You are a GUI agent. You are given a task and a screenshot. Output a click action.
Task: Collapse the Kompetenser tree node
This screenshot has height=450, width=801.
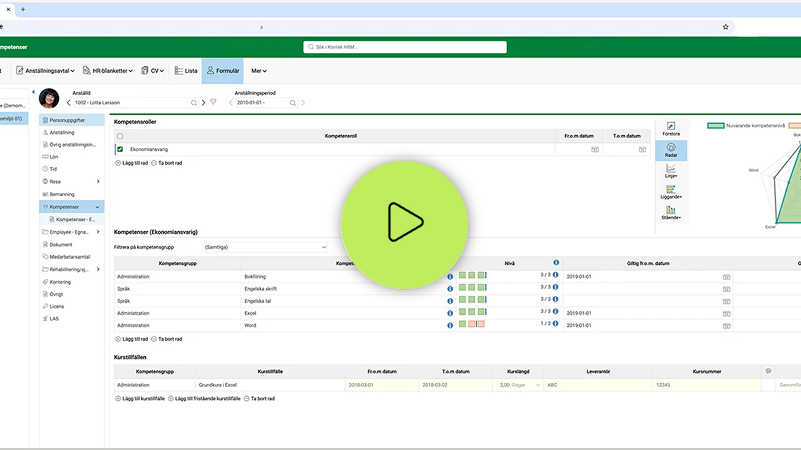tap(97, 206)
